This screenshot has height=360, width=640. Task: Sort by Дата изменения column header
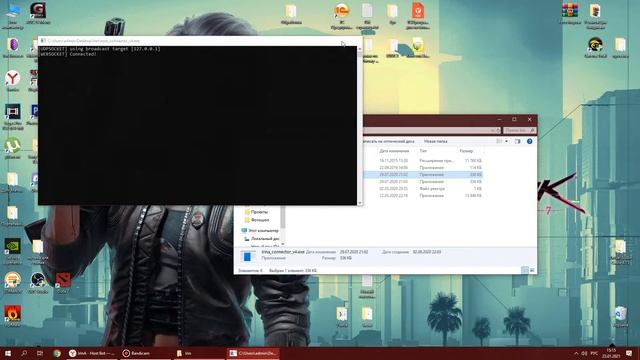[x=394, y=151]
